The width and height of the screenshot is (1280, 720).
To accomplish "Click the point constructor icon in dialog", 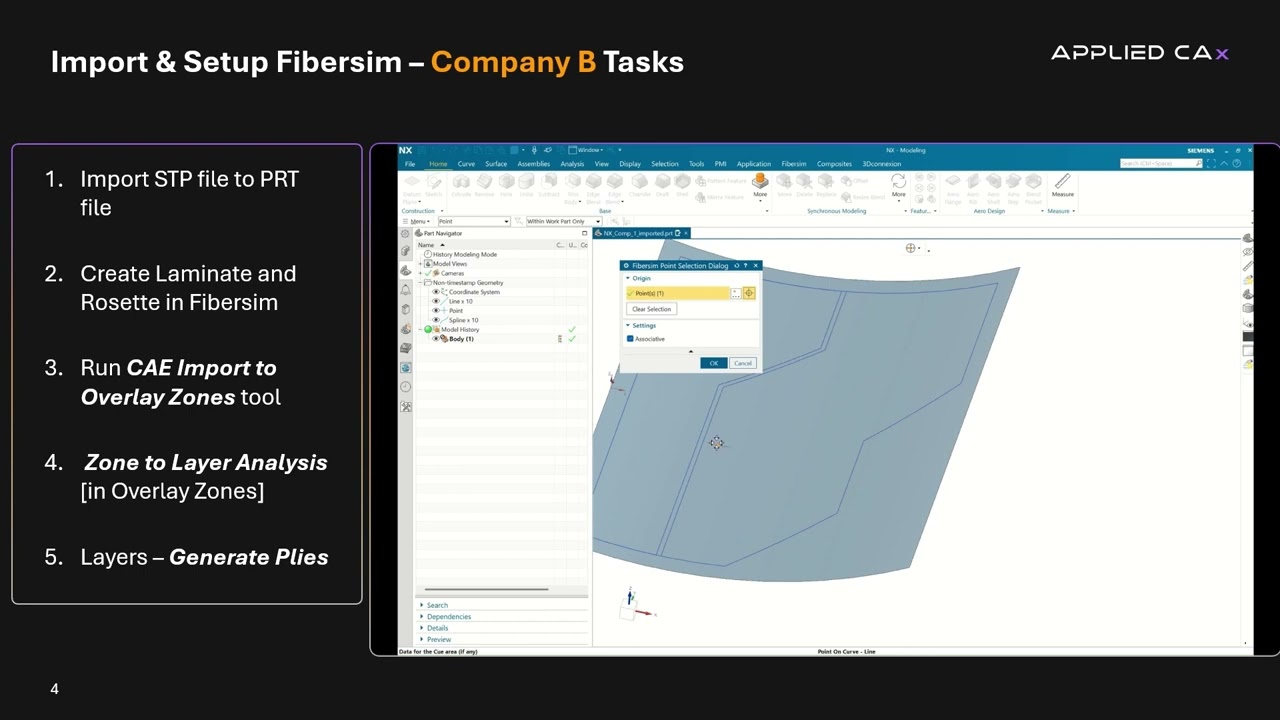I will (x=749, y=293).
